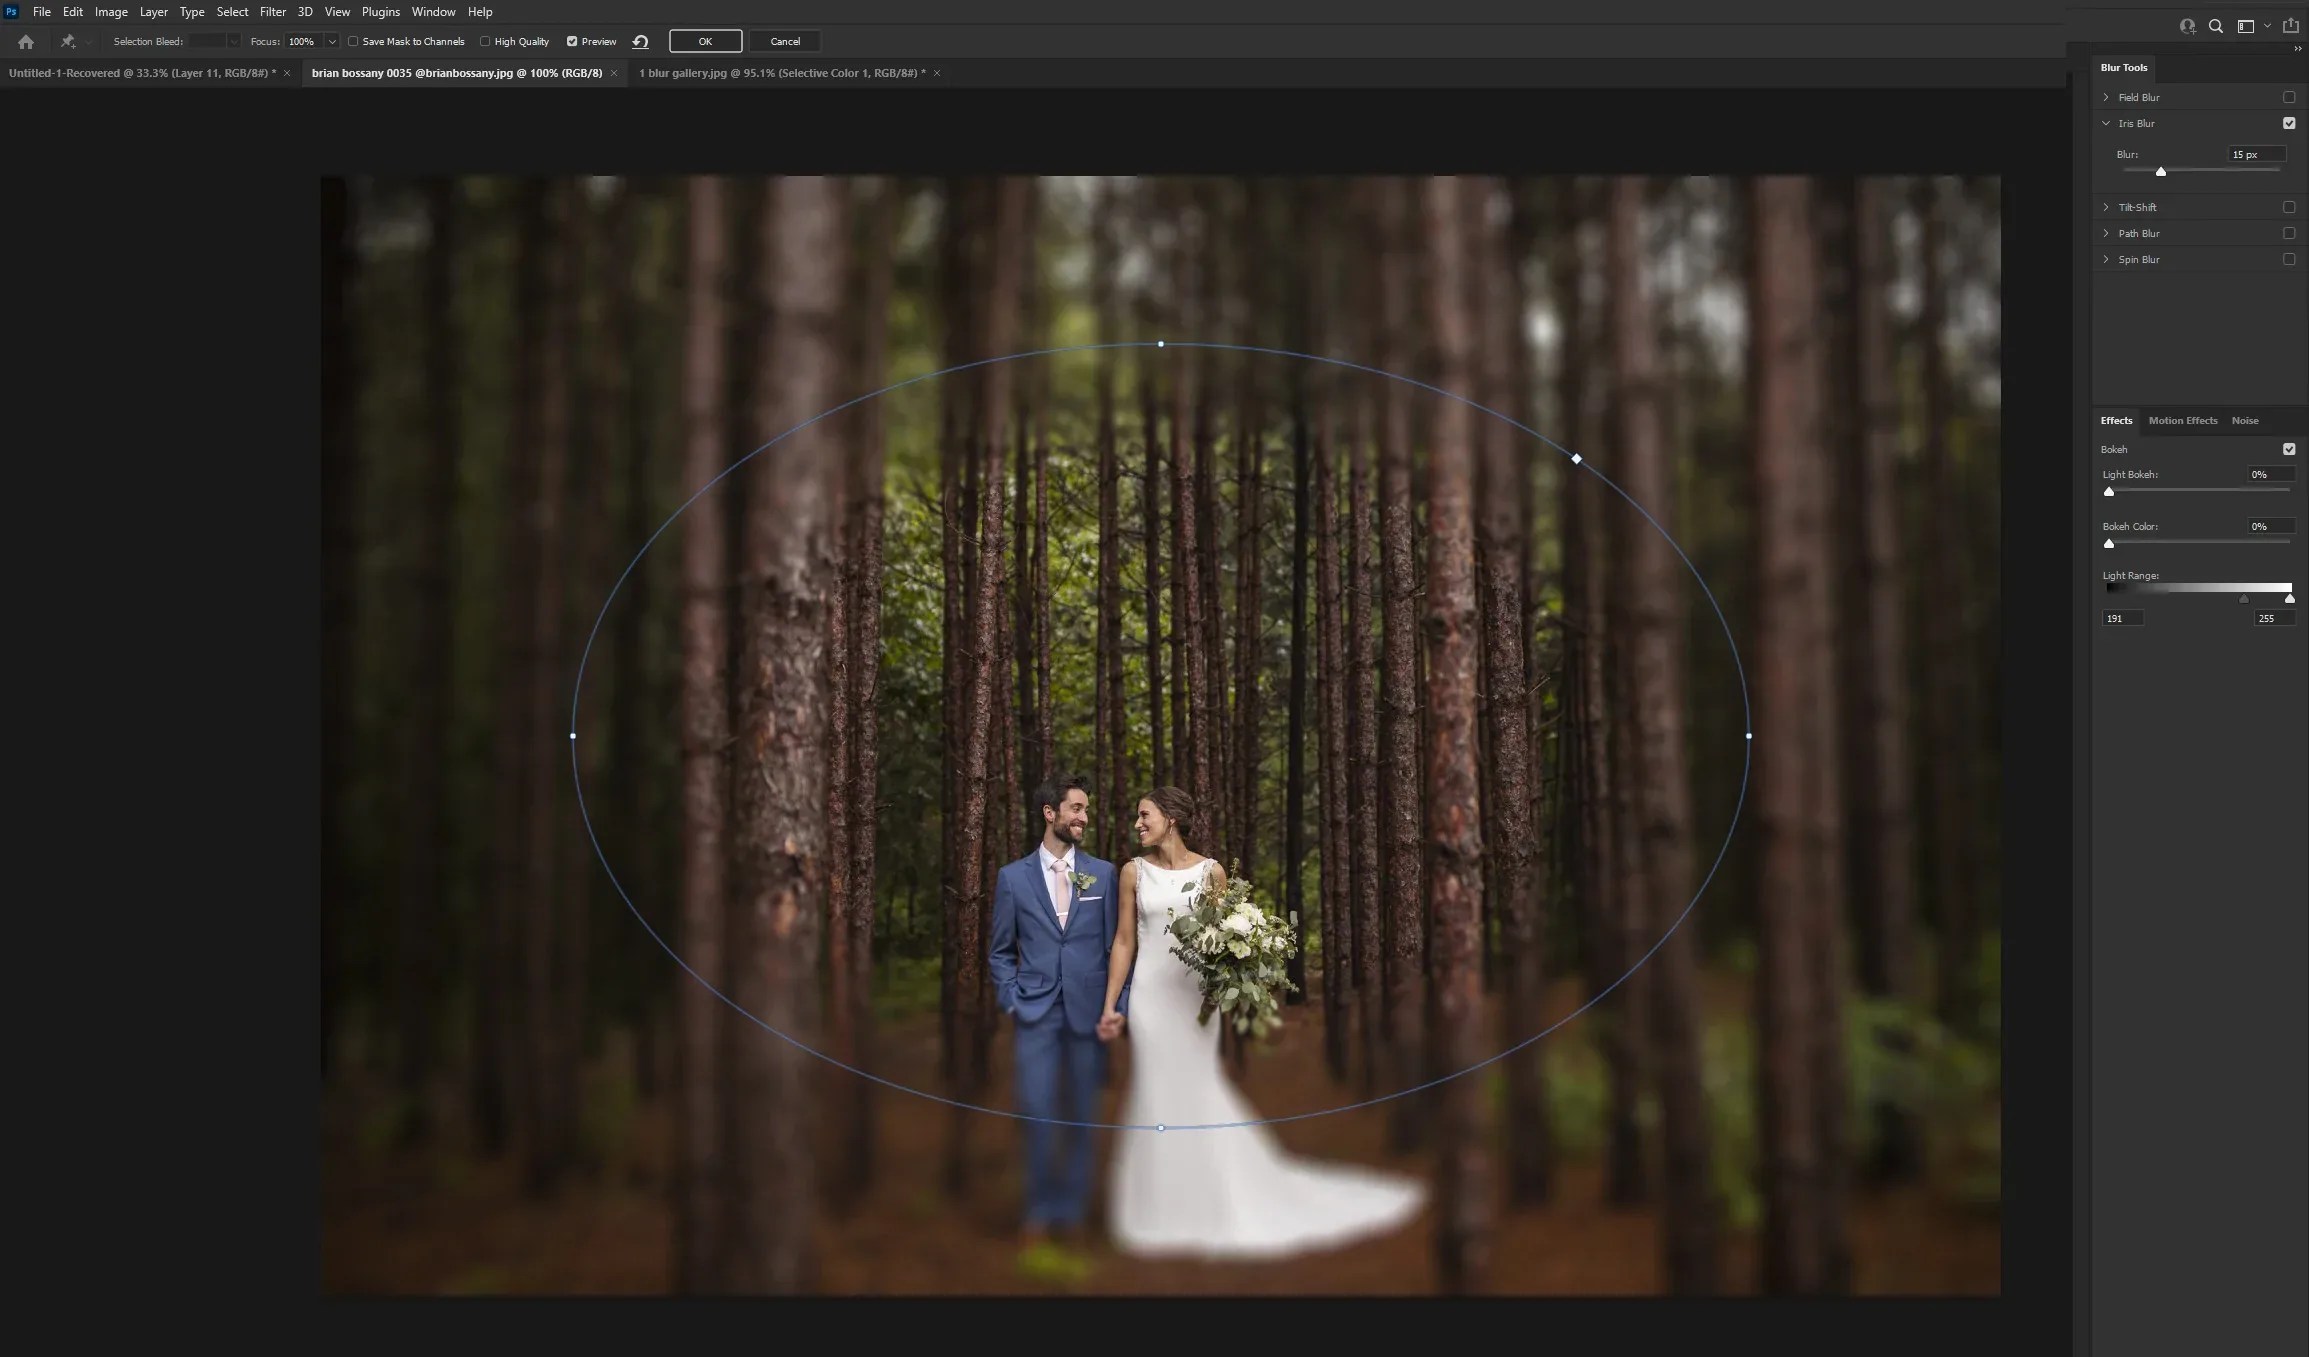The height and width of the screenshot is (1357, 2309).
Task: Enable the Tilt-Shift blur checkbox
Action: pyautogui.click(x=2288, y=207)
